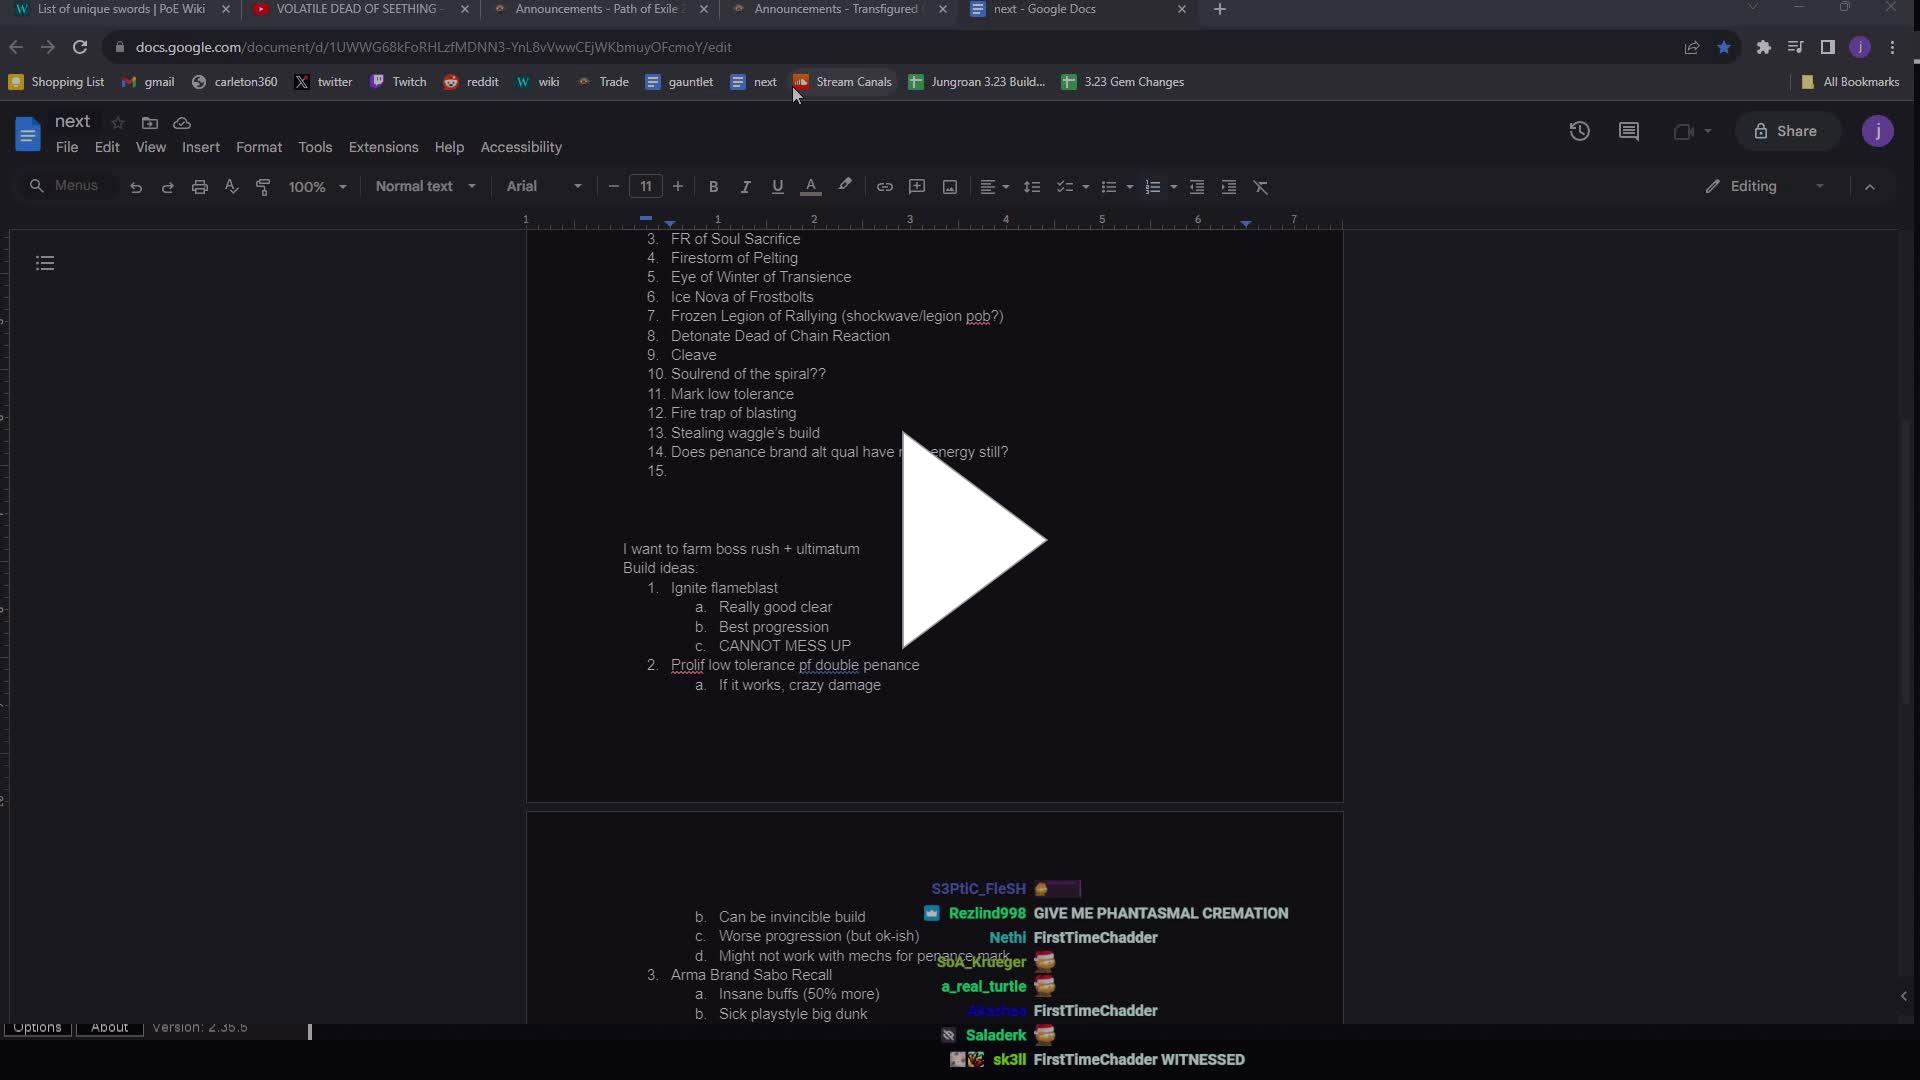Select the paint format tool
Screen dimensions: 1920x1080
click(264, 187)
